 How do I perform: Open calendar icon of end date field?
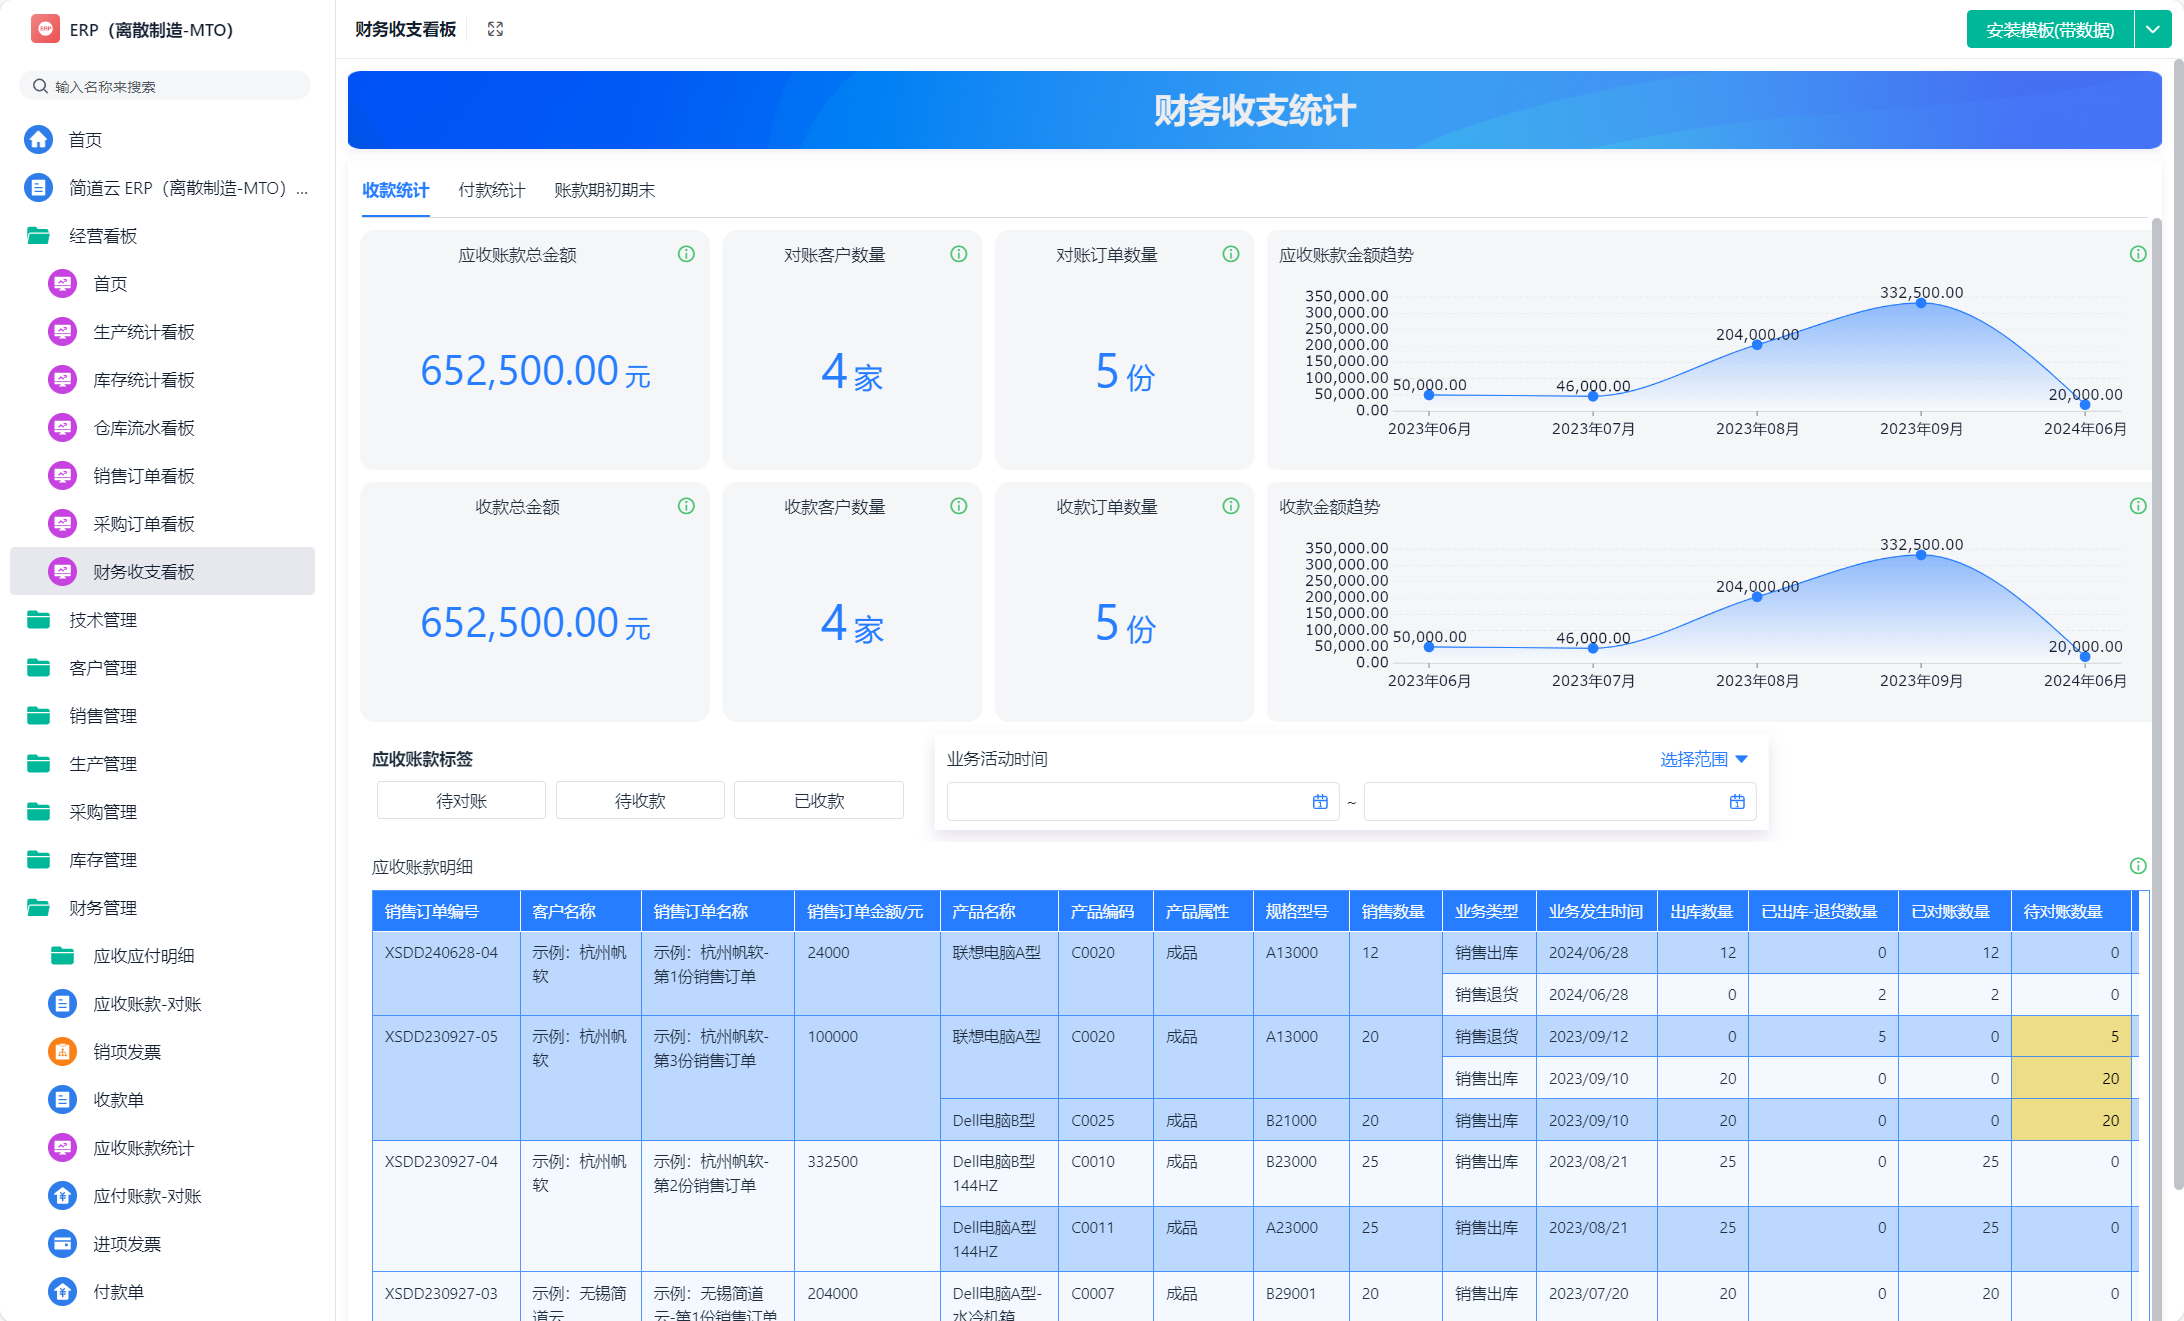click(1737, 802)
